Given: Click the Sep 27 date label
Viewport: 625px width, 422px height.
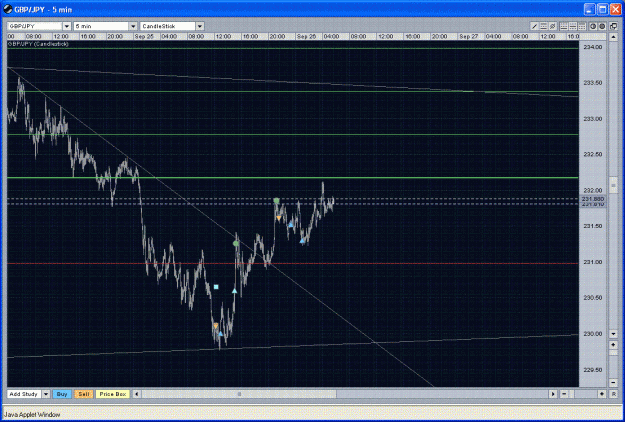Looking at the screenshot, I should tap(468, 36).
